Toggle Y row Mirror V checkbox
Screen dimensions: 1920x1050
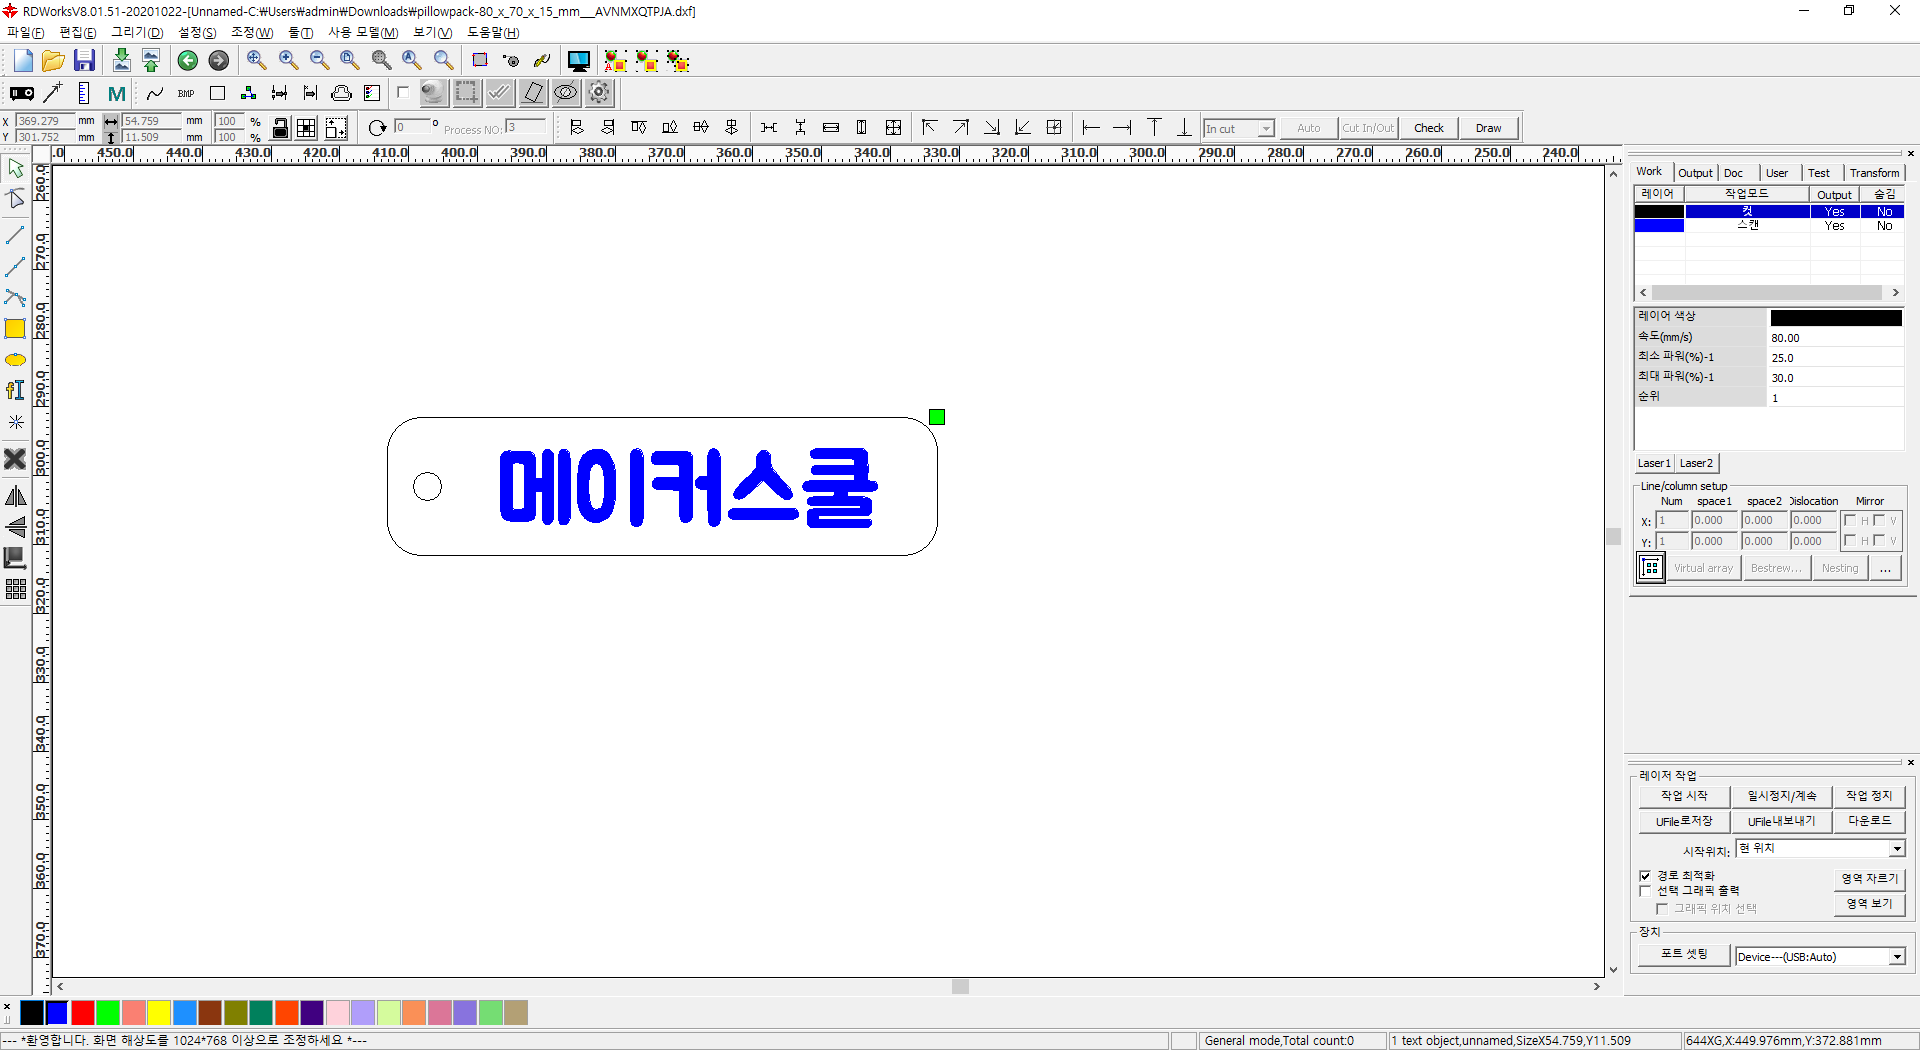(x=1879, y=541)
